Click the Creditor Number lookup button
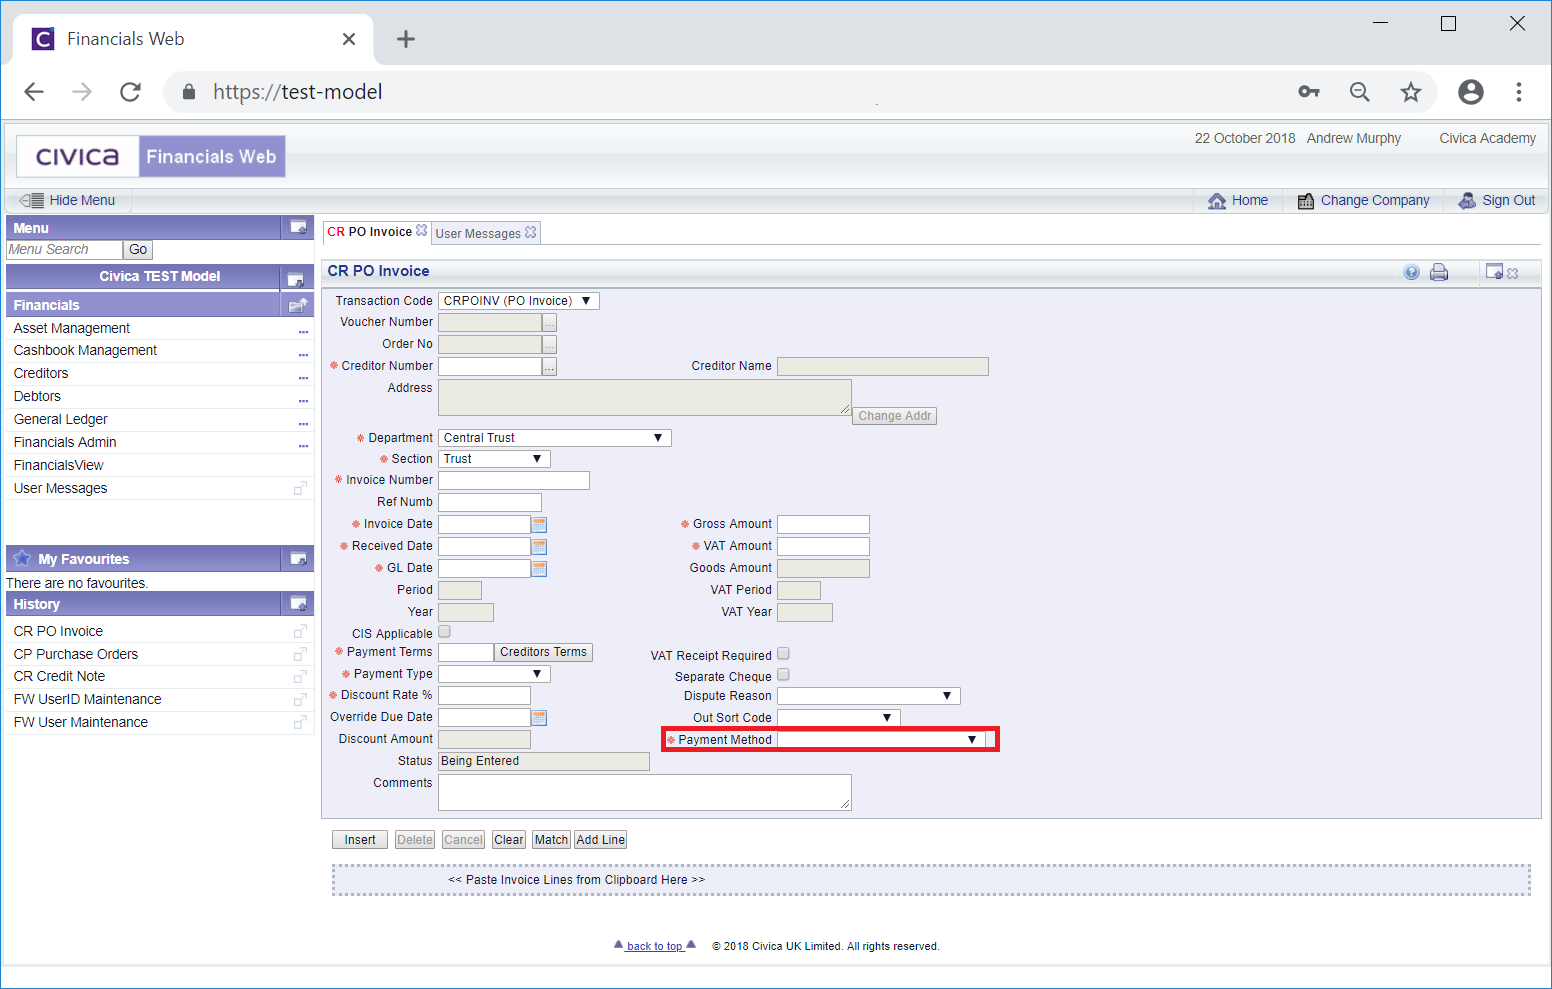This screenshot has width=1552, height=989. pyautogui.click(x=549, y=367)
